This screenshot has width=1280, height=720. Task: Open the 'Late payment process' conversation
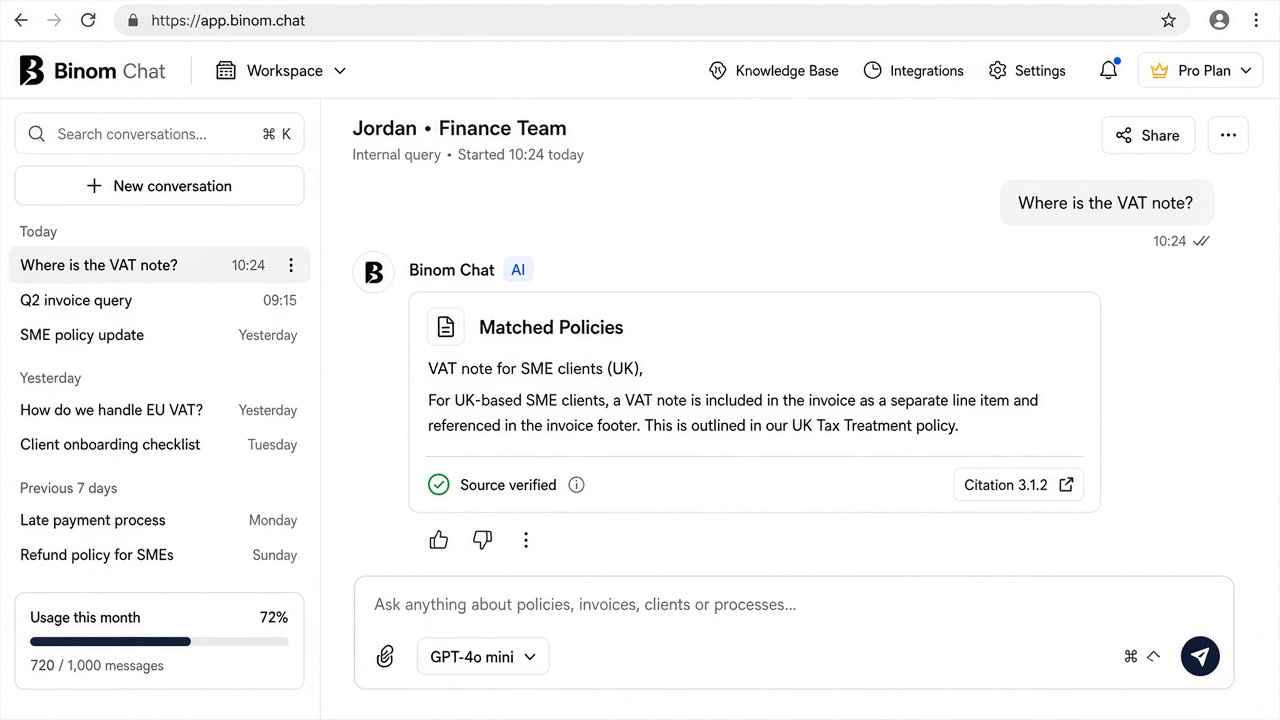click(x=159, y=520)
